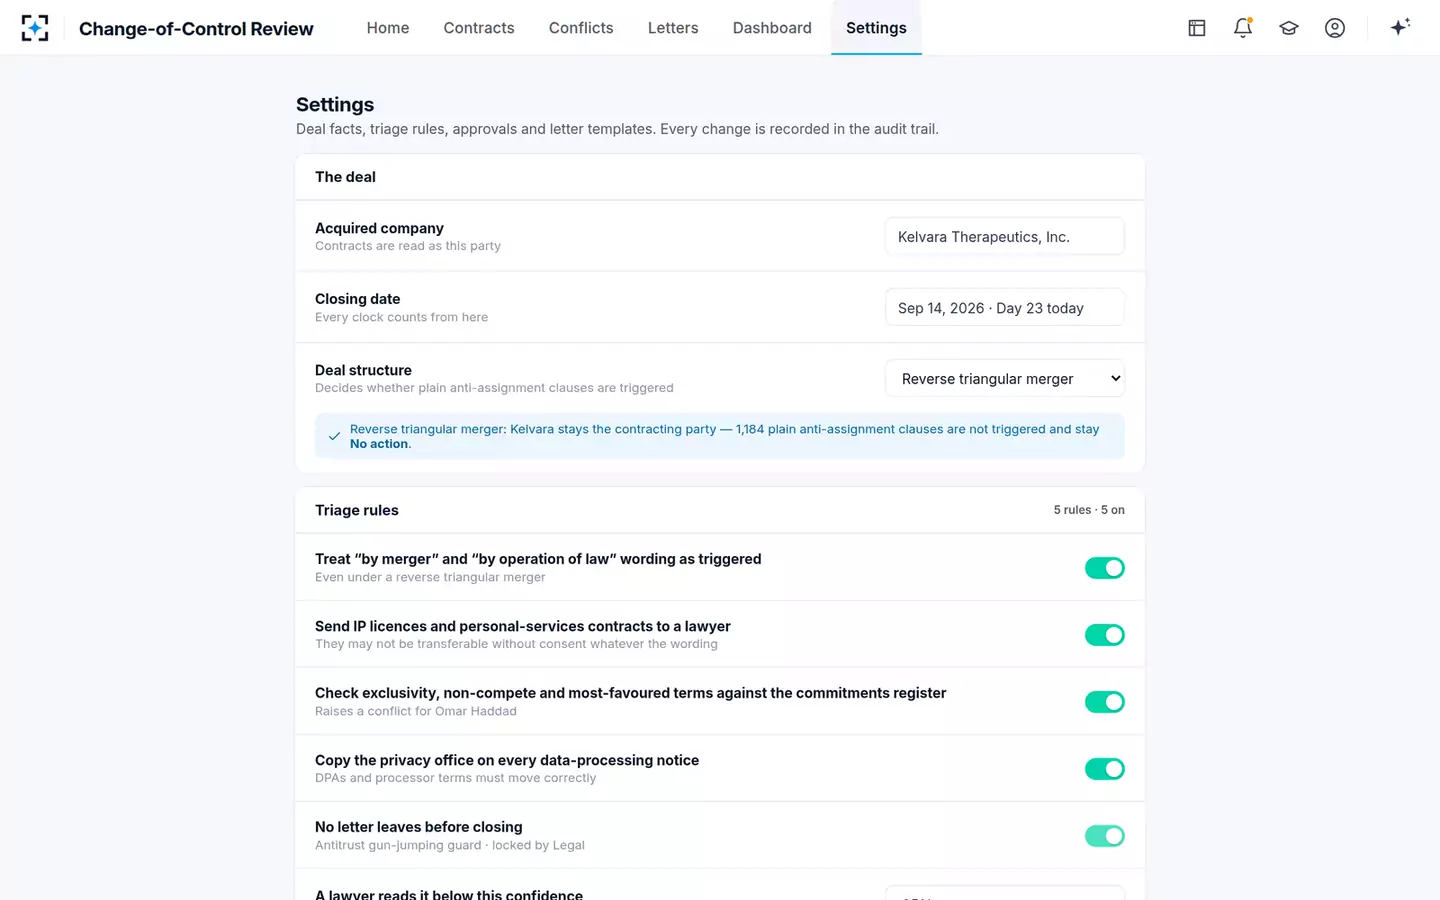Open the user account profile icon

click(1335, 28)
